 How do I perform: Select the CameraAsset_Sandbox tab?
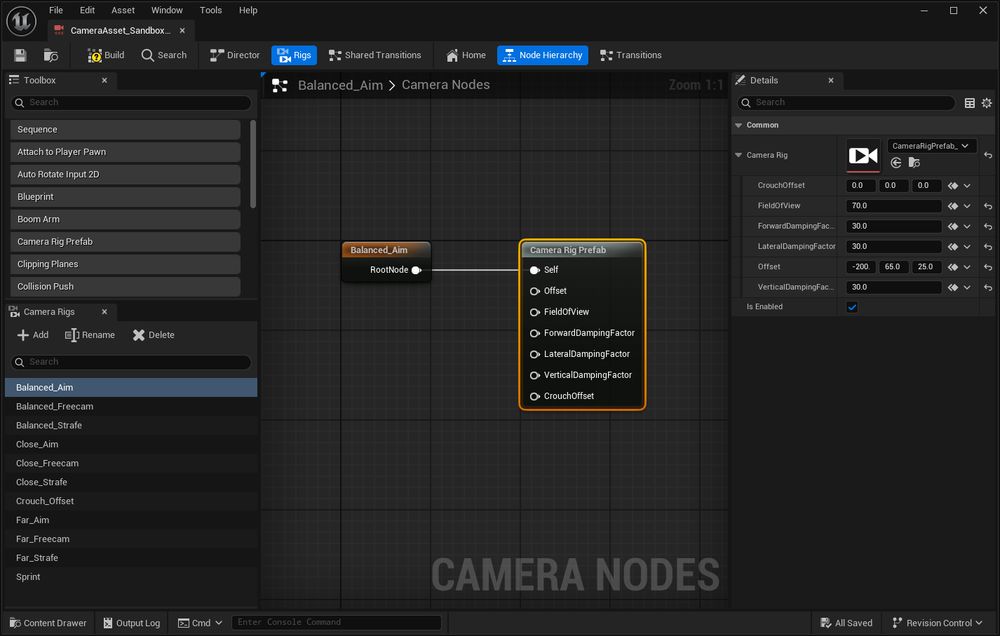pos(121,31)
